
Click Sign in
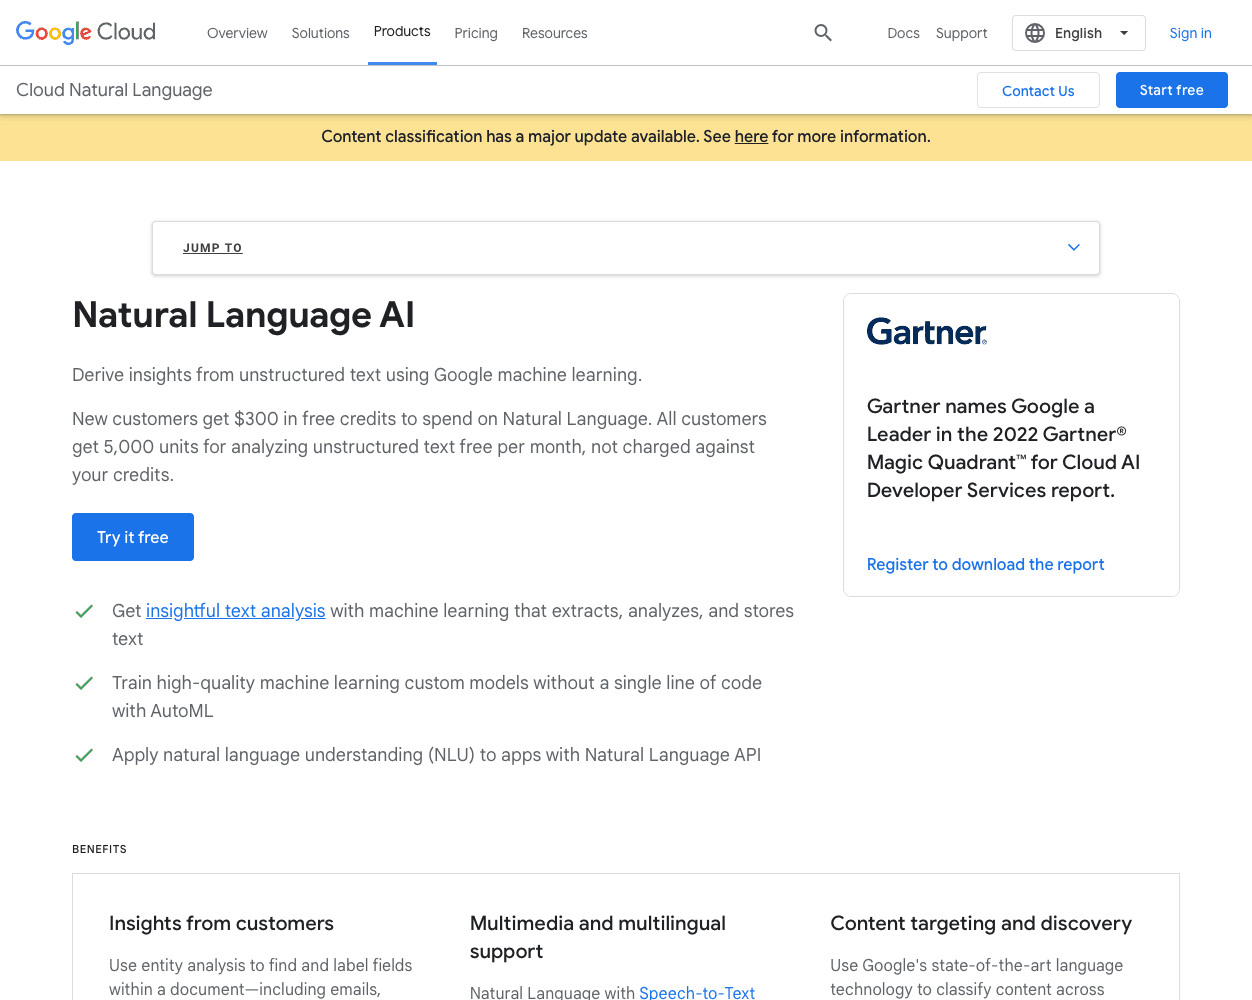point(1190,33)
